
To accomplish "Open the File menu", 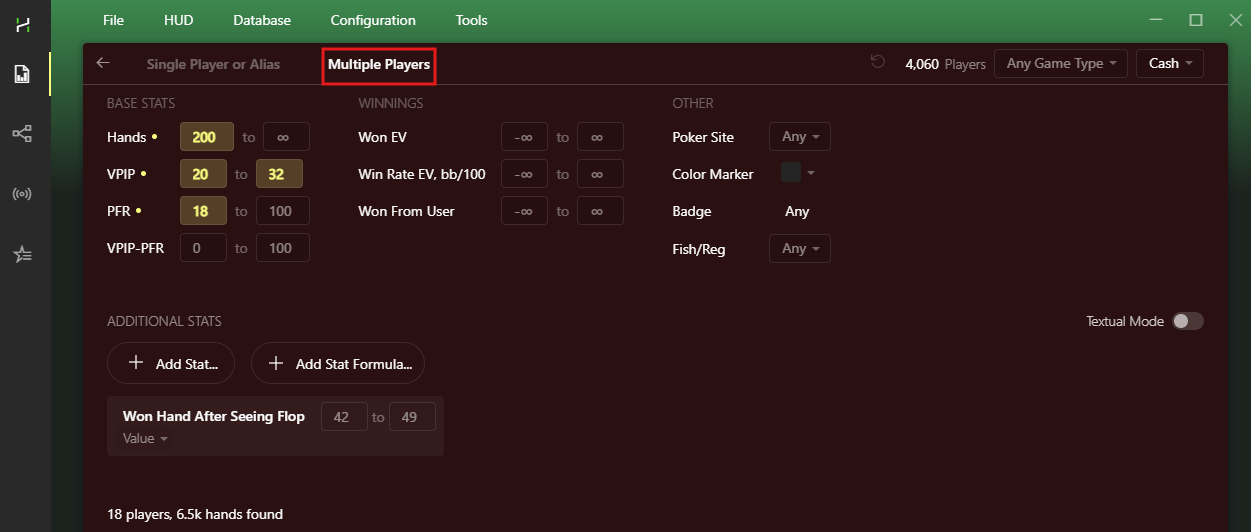I will (114, 20).
